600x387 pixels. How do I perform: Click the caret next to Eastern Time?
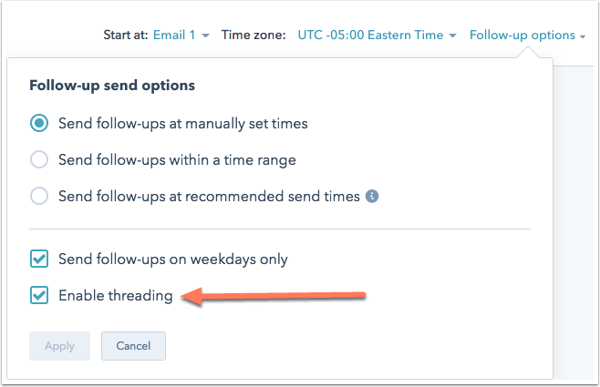pos(453,36)
